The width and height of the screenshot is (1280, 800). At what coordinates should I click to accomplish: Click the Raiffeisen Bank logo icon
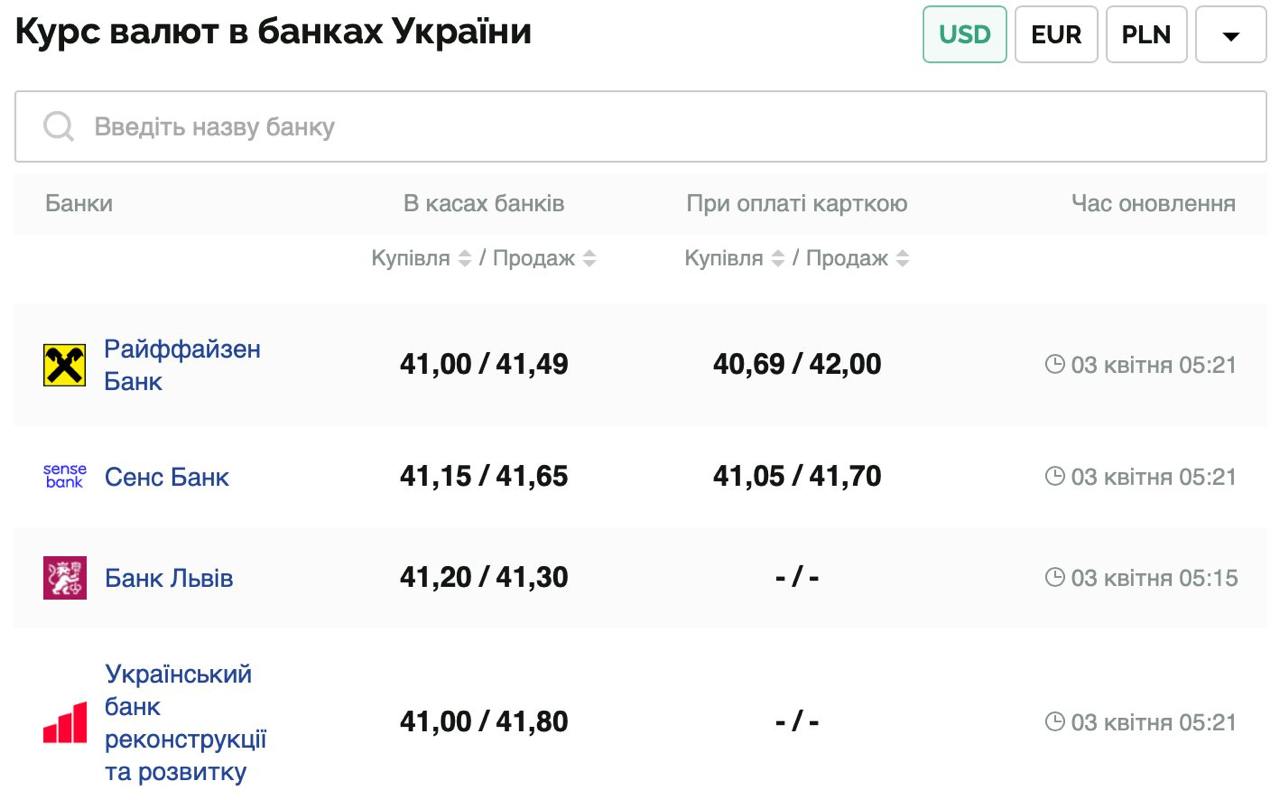click(65, 365)
